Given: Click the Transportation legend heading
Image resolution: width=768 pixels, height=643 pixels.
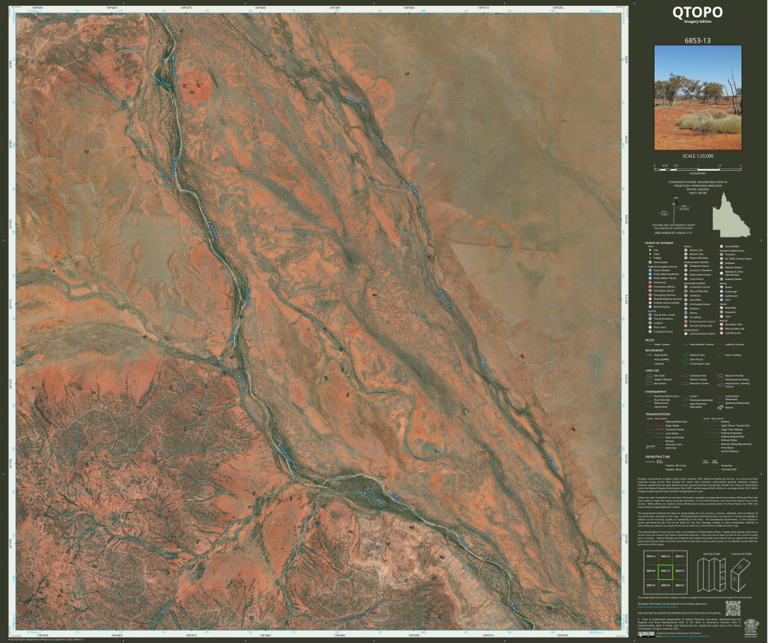Looking at the screenshot, I should [x=658, y=414].
